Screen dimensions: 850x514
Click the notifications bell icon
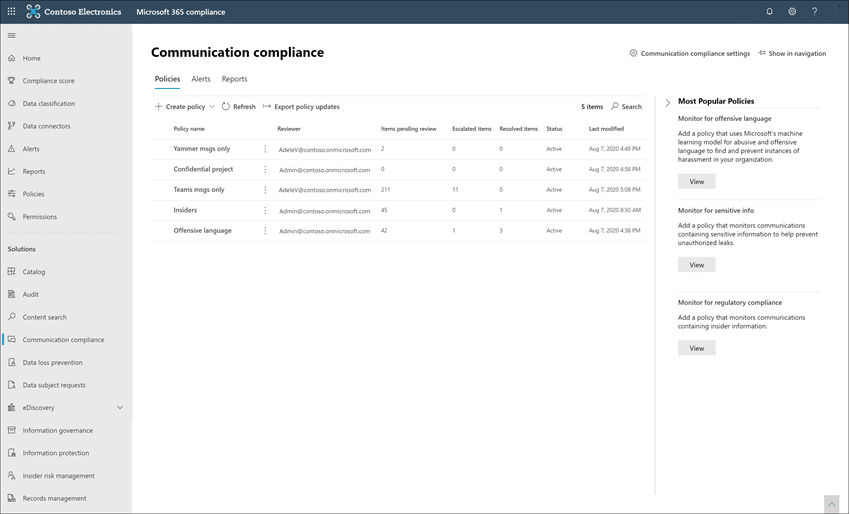[x=769, y=11]
